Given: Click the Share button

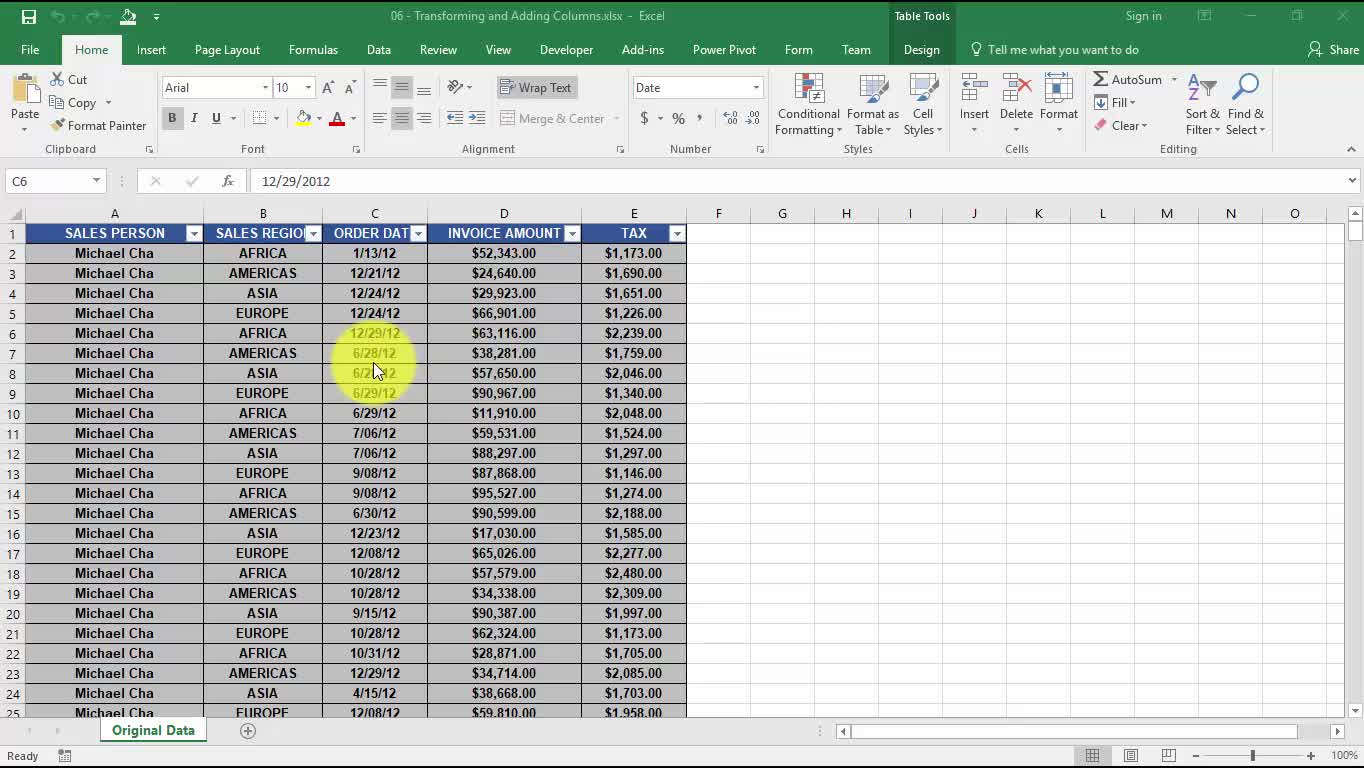Looking at the screenshot, I should pyautogui.click(x=1333, y=50).
